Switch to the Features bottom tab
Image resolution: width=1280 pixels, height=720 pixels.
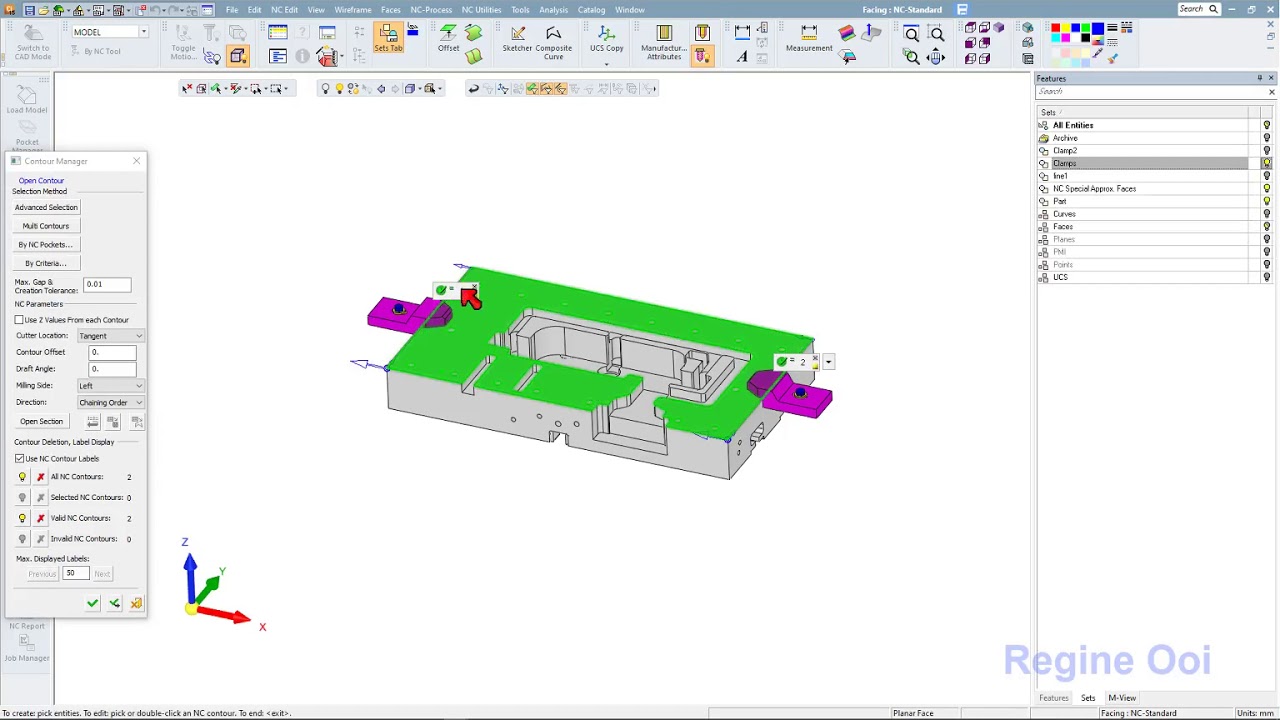coord(1053,698)
